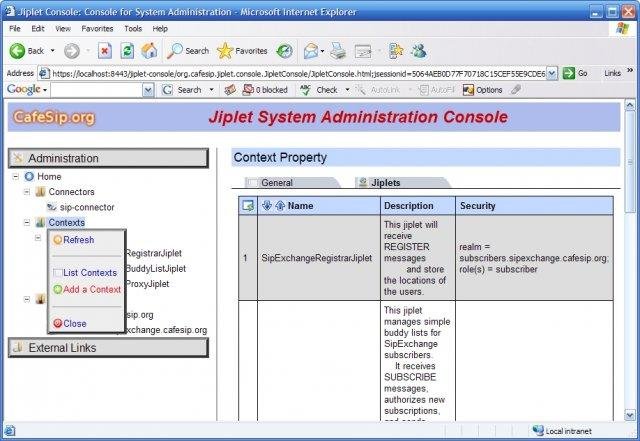
Task: Open the Google toolbar Options button
Action: click(482, 90)
